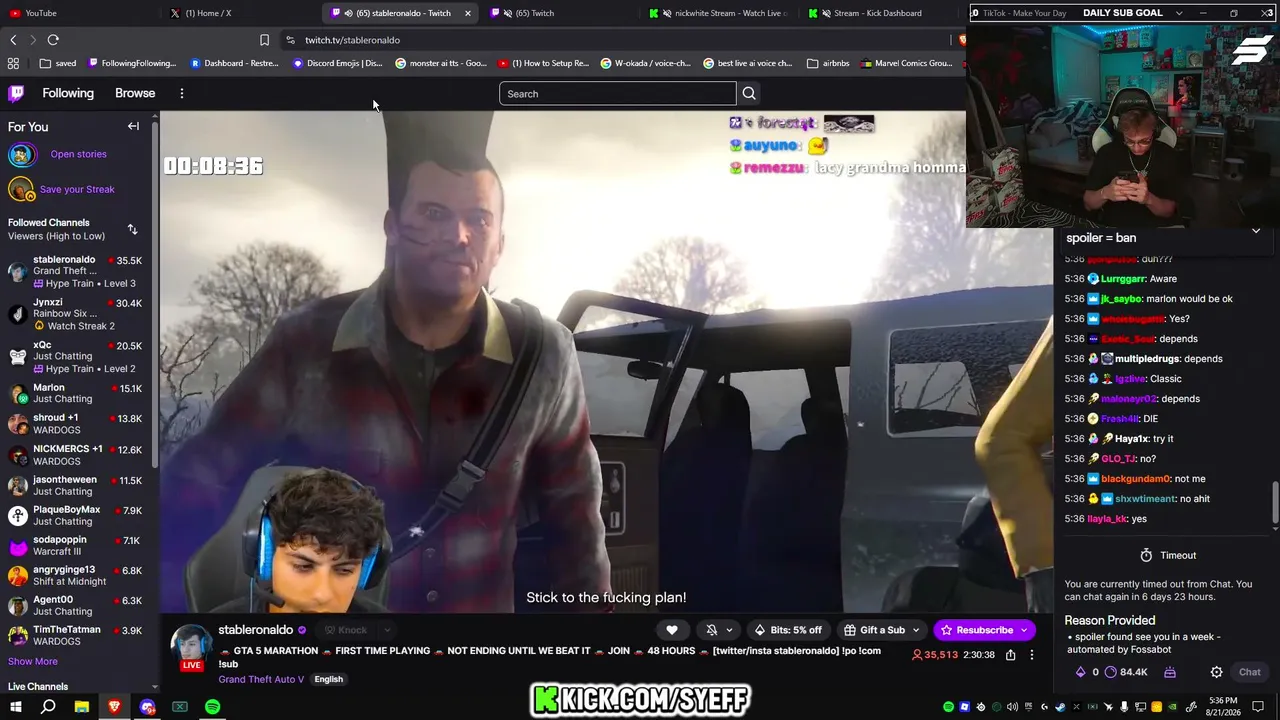1280x720 pixels.
Task: Open the More options three-dot menu beside Browse
Action: point(181,93)
